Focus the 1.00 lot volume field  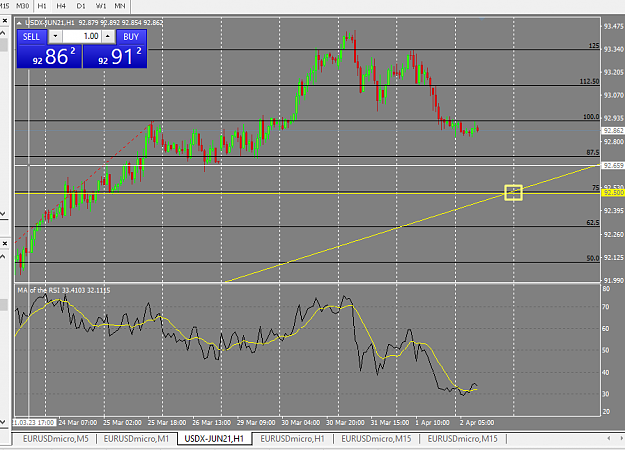tap(81, 36)
